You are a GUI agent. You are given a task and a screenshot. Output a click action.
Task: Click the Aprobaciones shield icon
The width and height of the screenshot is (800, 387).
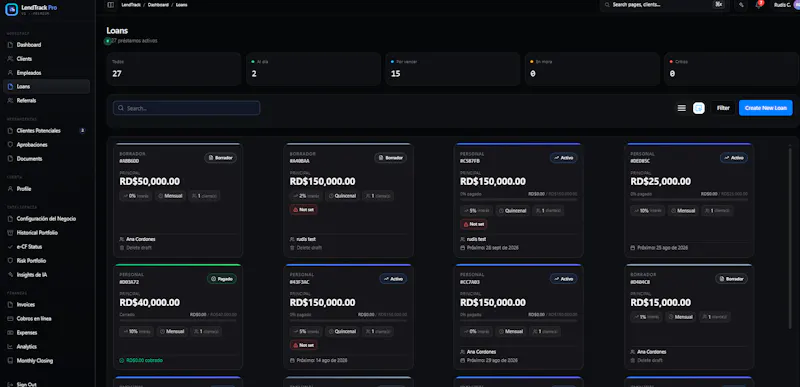click(x=10, y=145)
